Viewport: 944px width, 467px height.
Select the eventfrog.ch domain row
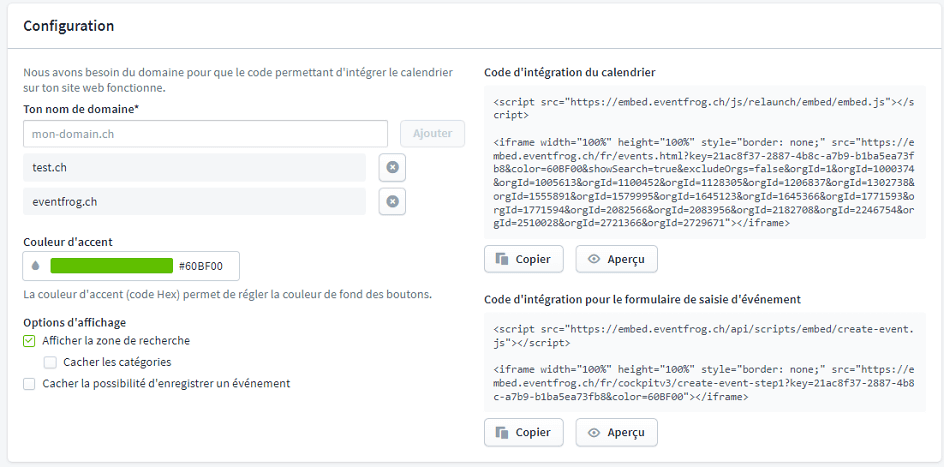pyautogui.click(x=194, y=202)
